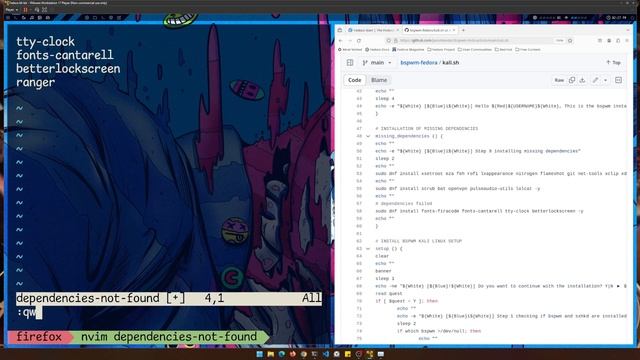Open Firefox from the Windows taskbar
The image size is (640, 360).
(x=293, y=354)
